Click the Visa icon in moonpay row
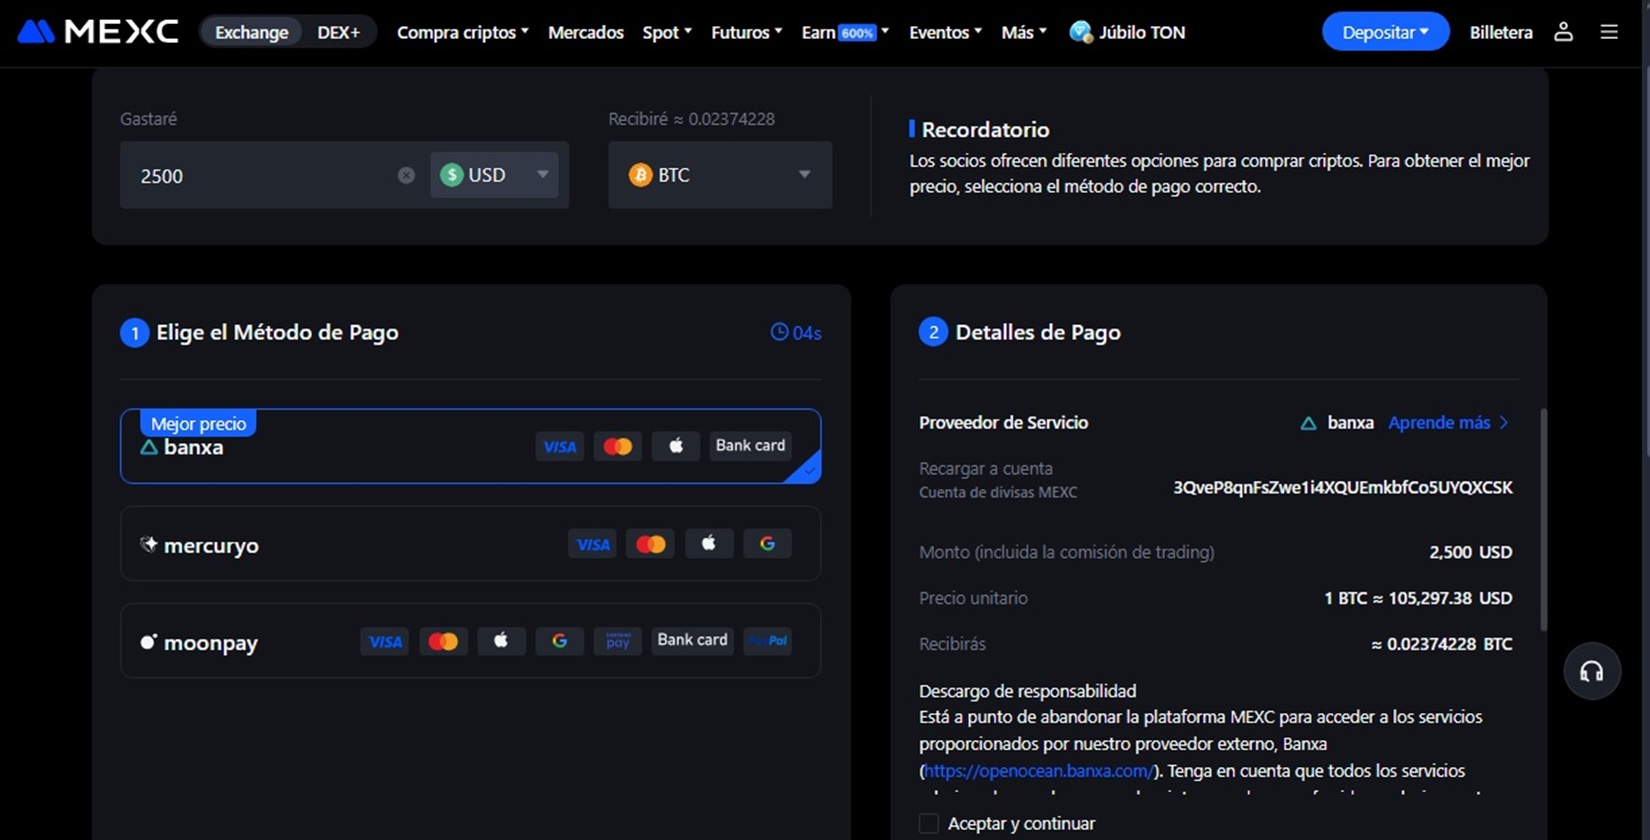This screenshot has height=840, width=1650. (385, 641)
